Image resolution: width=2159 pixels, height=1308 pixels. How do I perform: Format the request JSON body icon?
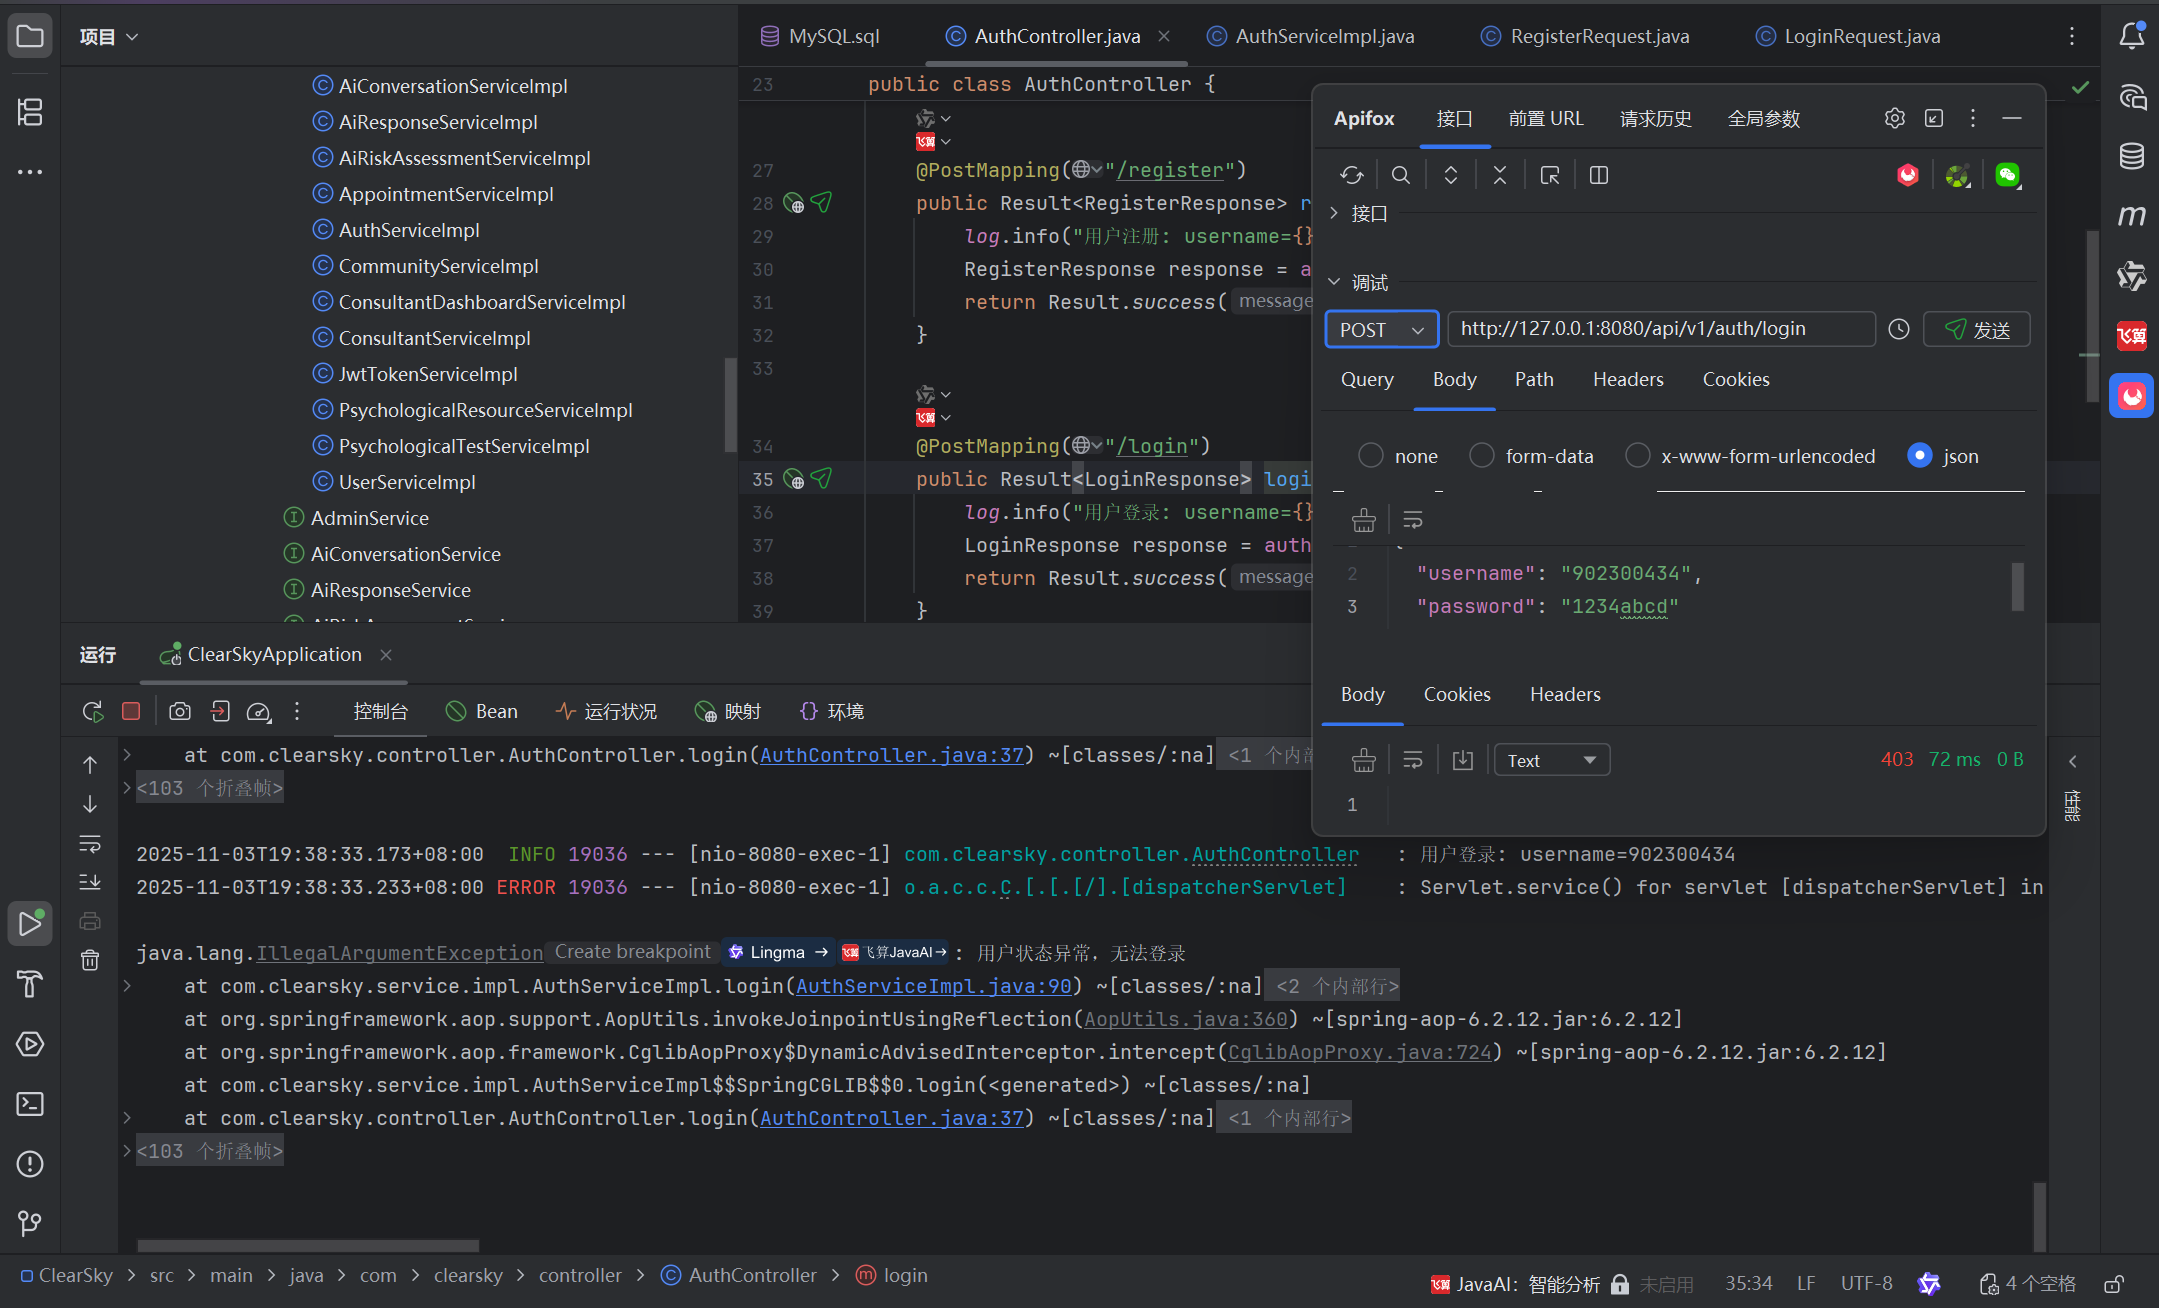coord(1364,520)
